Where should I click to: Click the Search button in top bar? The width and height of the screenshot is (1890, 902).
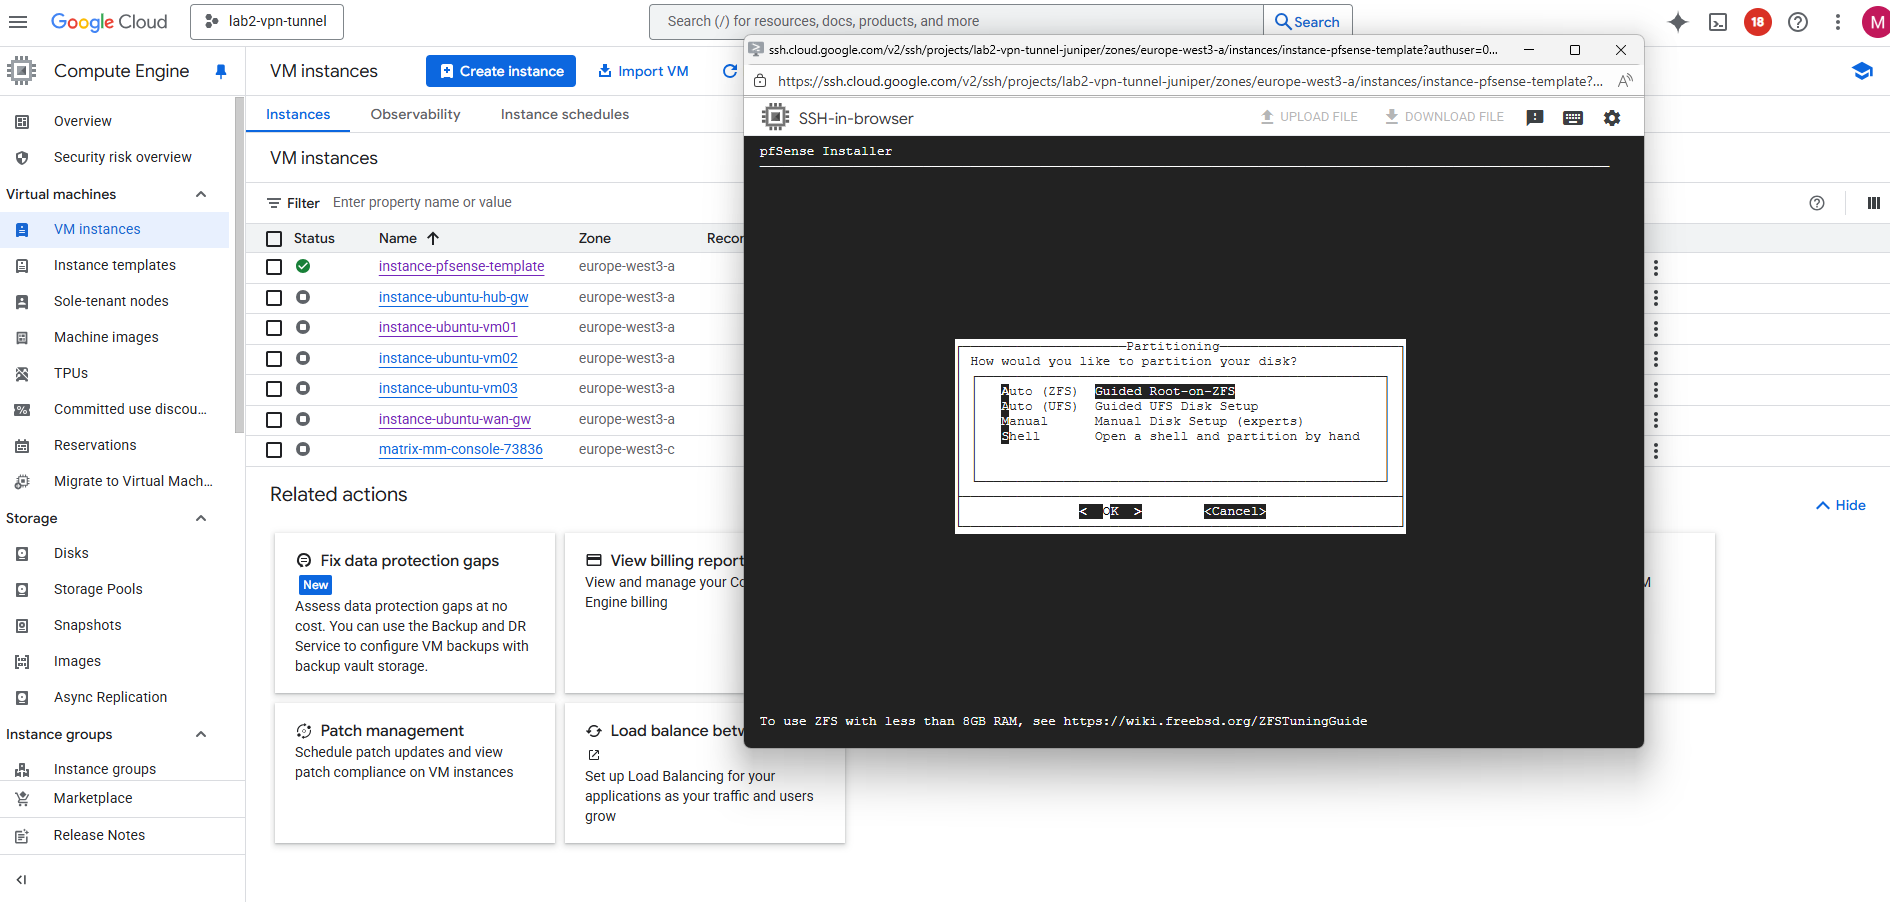pyautogui.click(x=1308, y=21)
